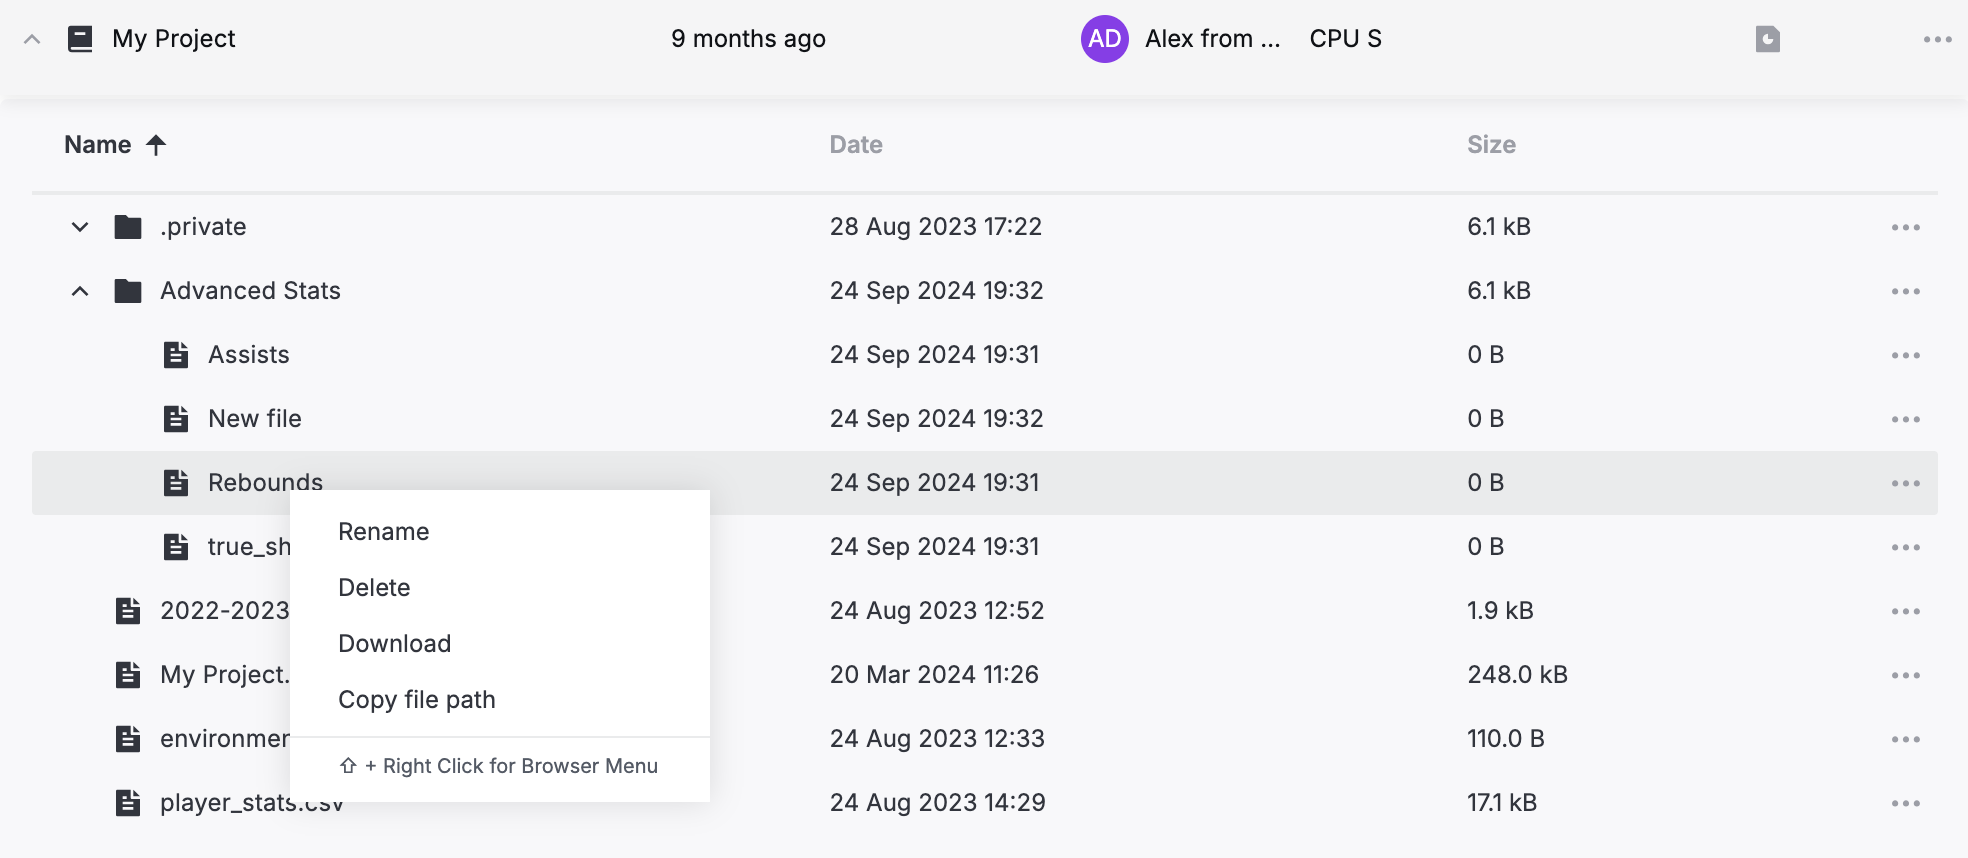Sort files by the Name column header
This screenshot has height=858, width=1968.
pyautogui.click(x=98, y=145)
